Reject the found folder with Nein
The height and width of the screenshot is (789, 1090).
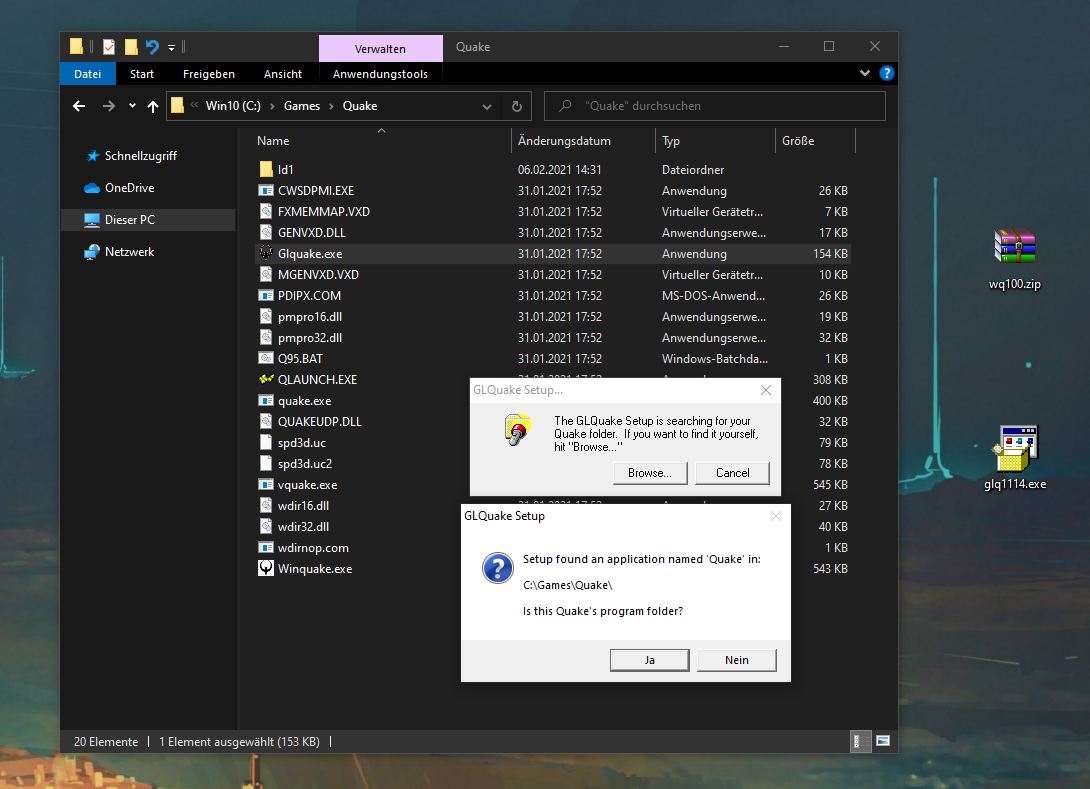(736, 660)
